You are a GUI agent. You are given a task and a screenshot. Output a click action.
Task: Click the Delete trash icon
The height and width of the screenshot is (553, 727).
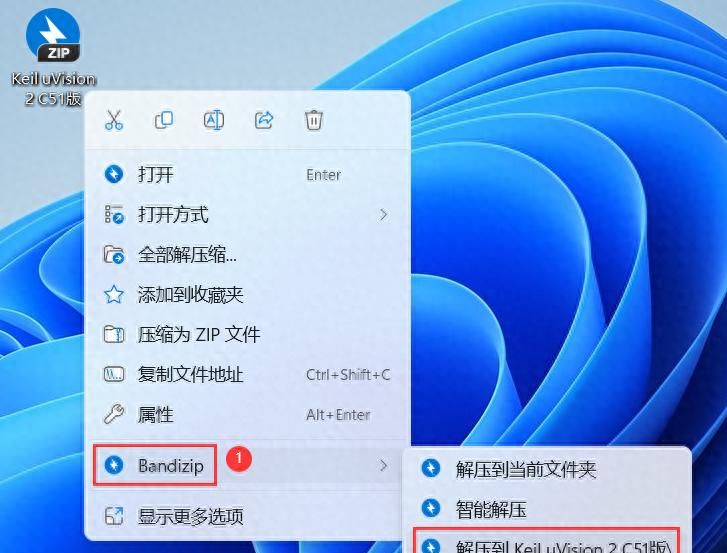click(x=314, y=121)
